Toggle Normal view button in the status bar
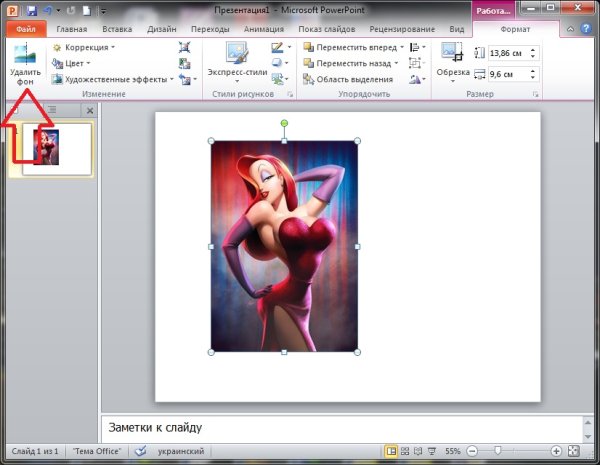 coord(391,452)
